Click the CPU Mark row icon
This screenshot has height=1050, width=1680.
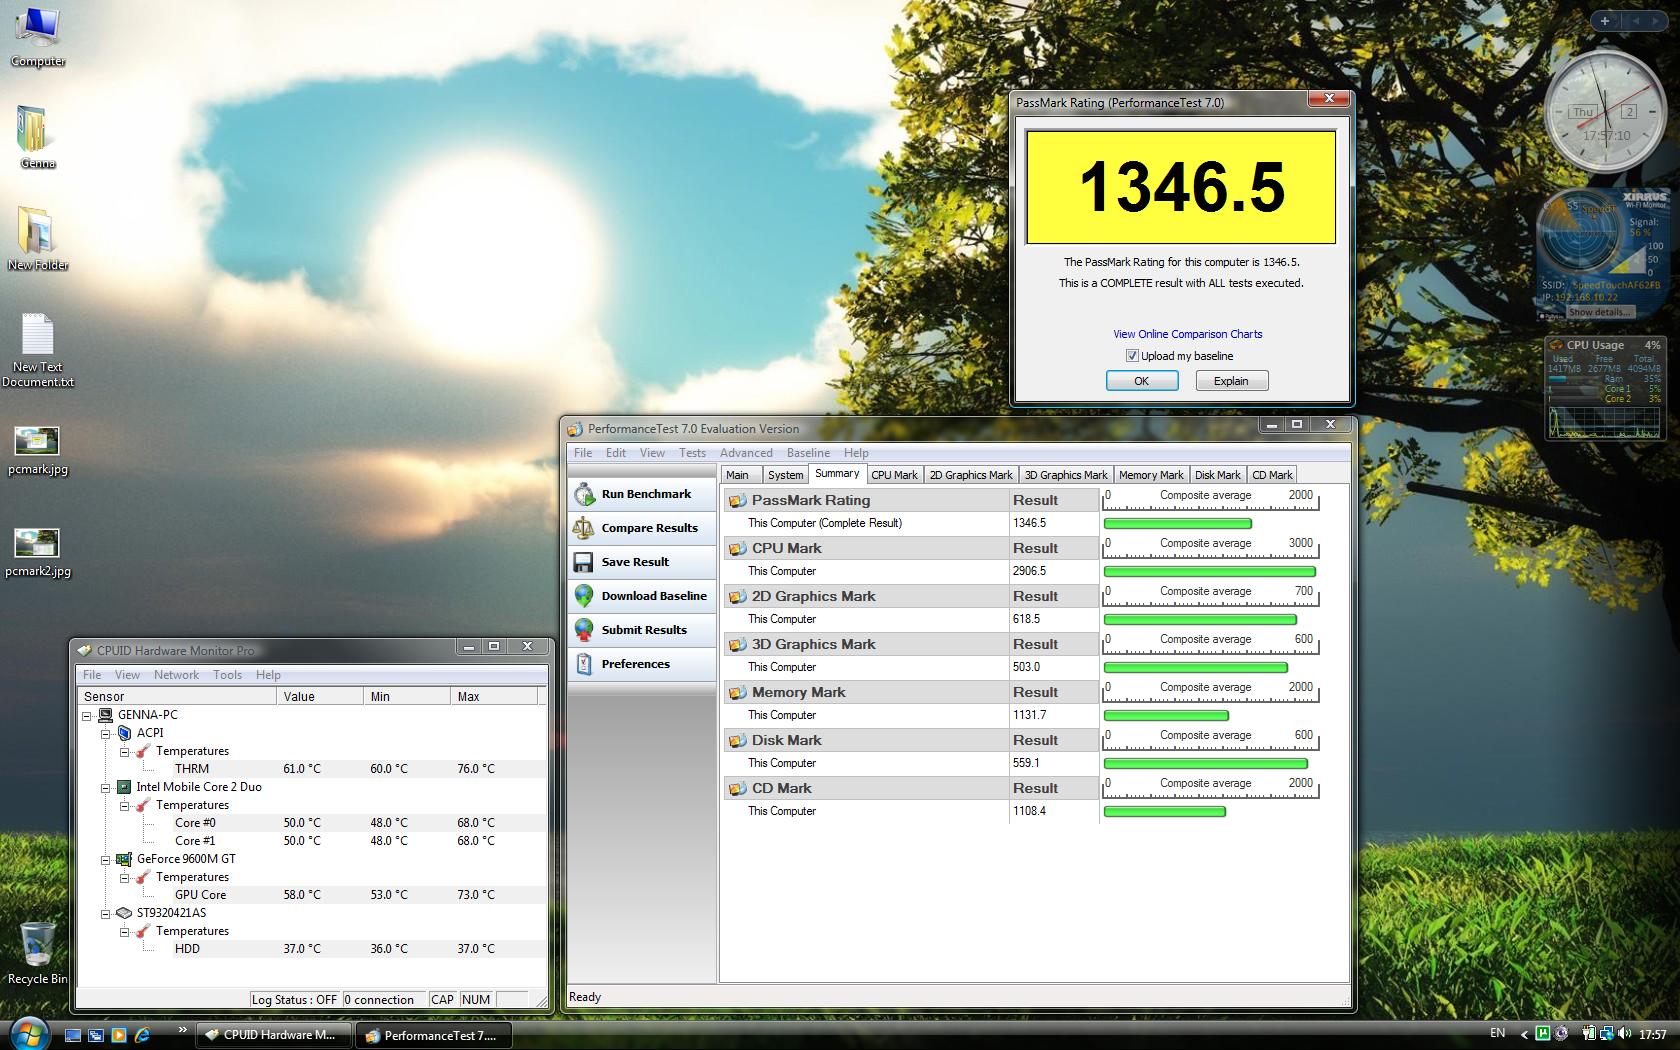737,548
